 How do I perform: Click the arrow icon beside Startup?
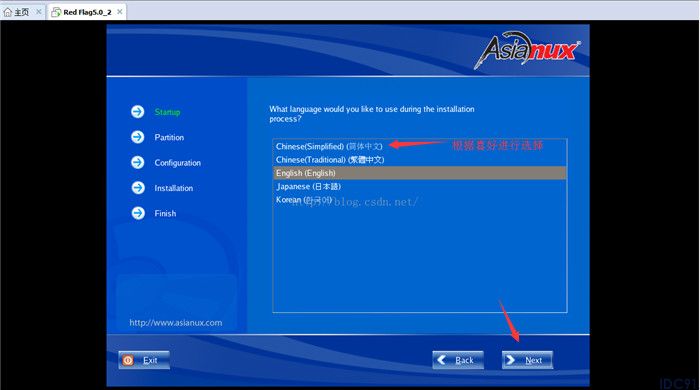(x=138, y=112)
